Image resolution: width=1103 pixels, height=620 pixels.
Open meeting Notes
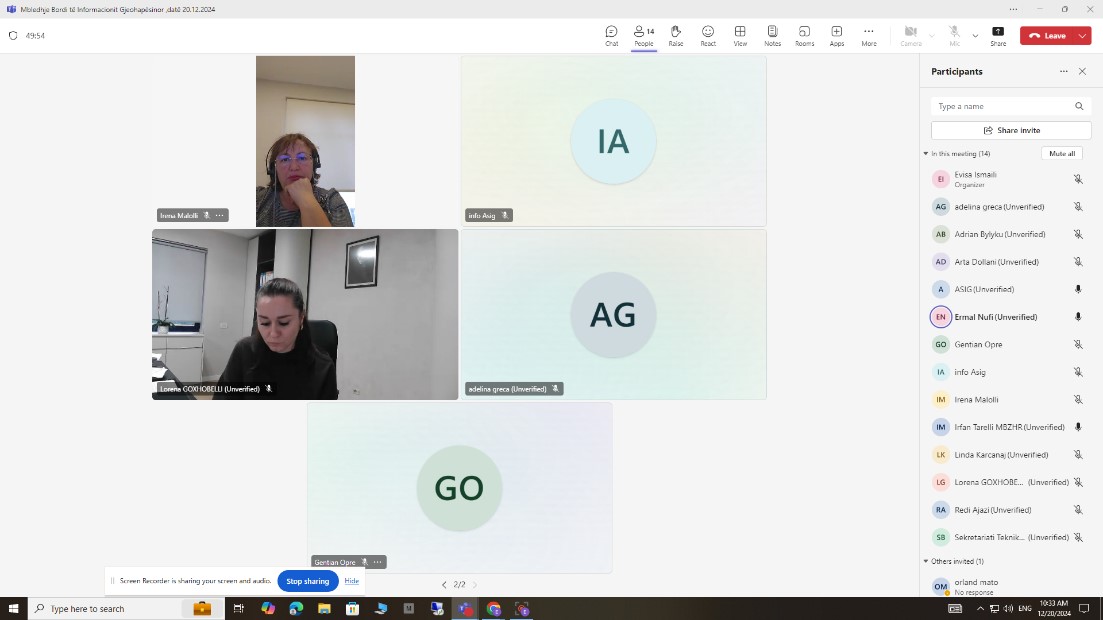click(772, 35)
